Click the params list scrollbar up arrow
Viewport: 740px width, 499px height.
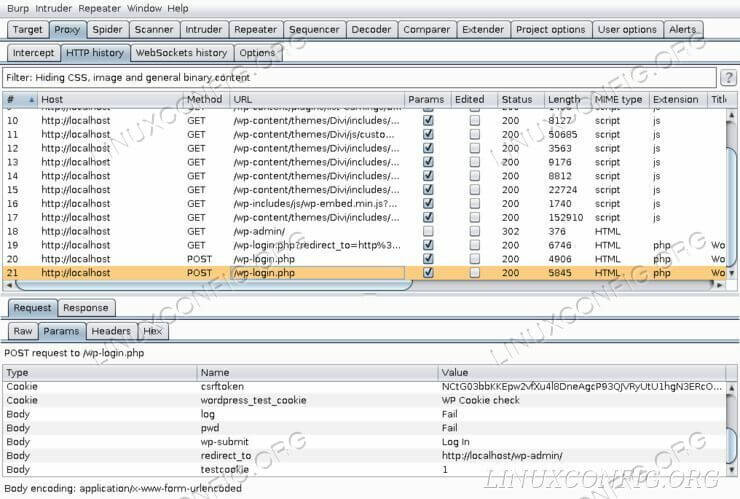click(x=732, y=388)
